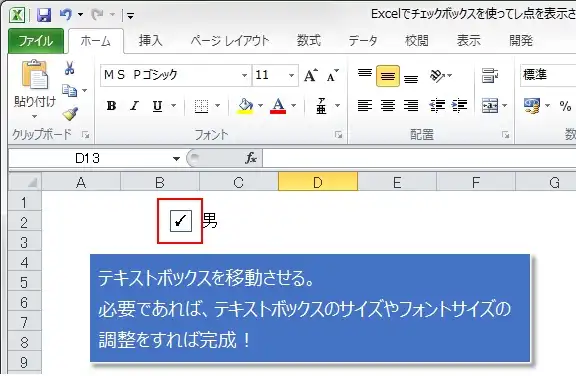Open the Borders dropdown arrow
The height and width of the screenshot is (376, 576).
tap(217, 106)
